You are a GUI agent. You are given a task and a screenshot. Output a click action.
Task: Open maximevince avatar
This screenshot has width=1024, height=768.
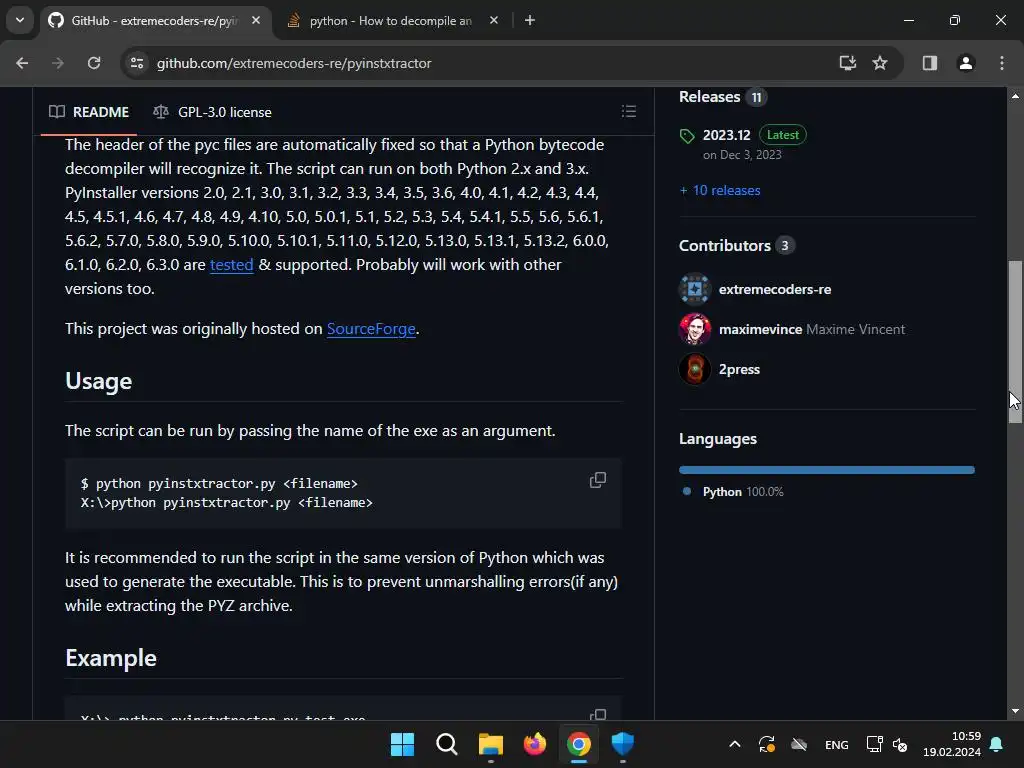click(695, 329)
